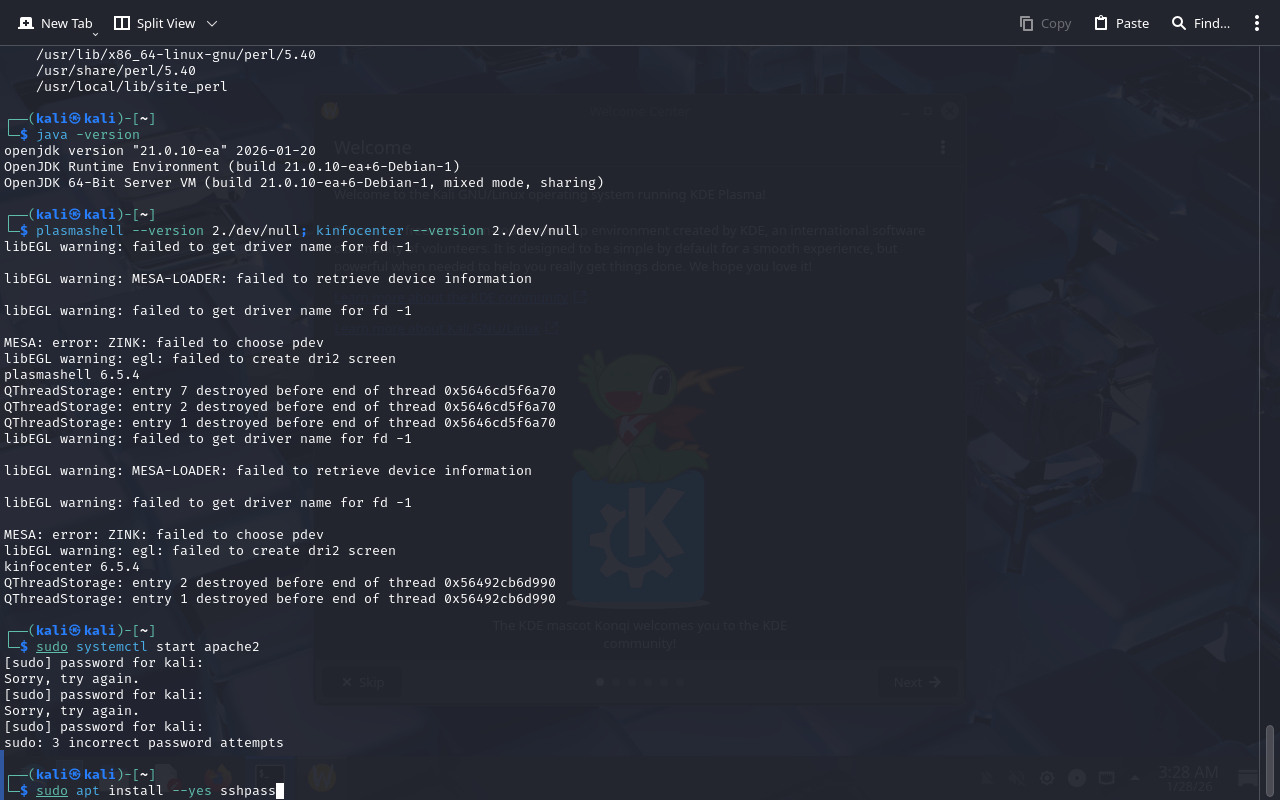The height and width of the screenshot is (800, 1280).
Task: Click the Copy toolbar button
Action: point(1045,23)
